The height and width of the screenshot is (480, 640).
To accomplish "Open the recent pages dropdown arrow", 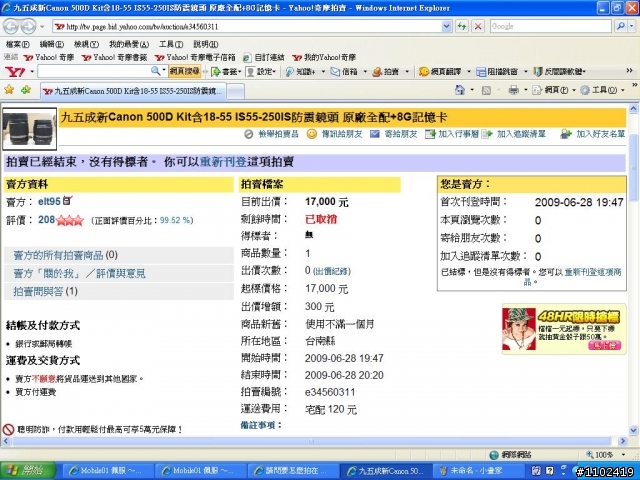I will pyautogui.click(x=42, y=27).
